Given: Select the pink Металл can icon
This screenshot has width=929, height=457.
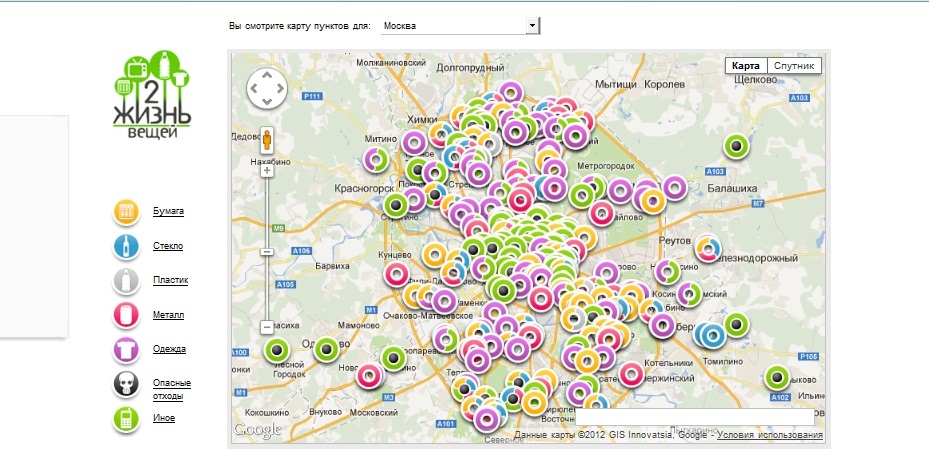Looking at the screenshot, I should pyautogui.click(x=125, y=315).
